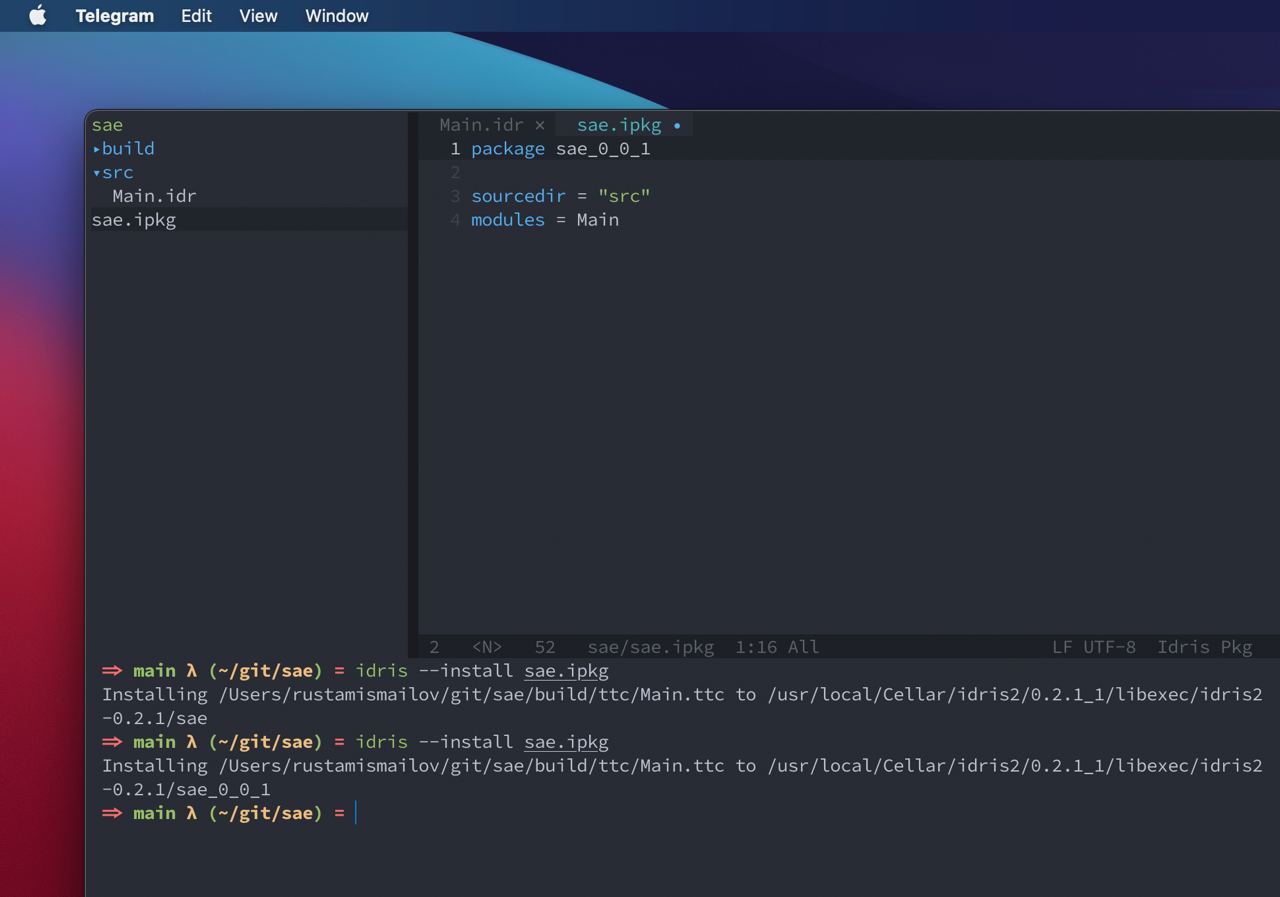The image size is (1280, 897).
Task: Click the 52 count in status bar
Action: pos(545,647)
